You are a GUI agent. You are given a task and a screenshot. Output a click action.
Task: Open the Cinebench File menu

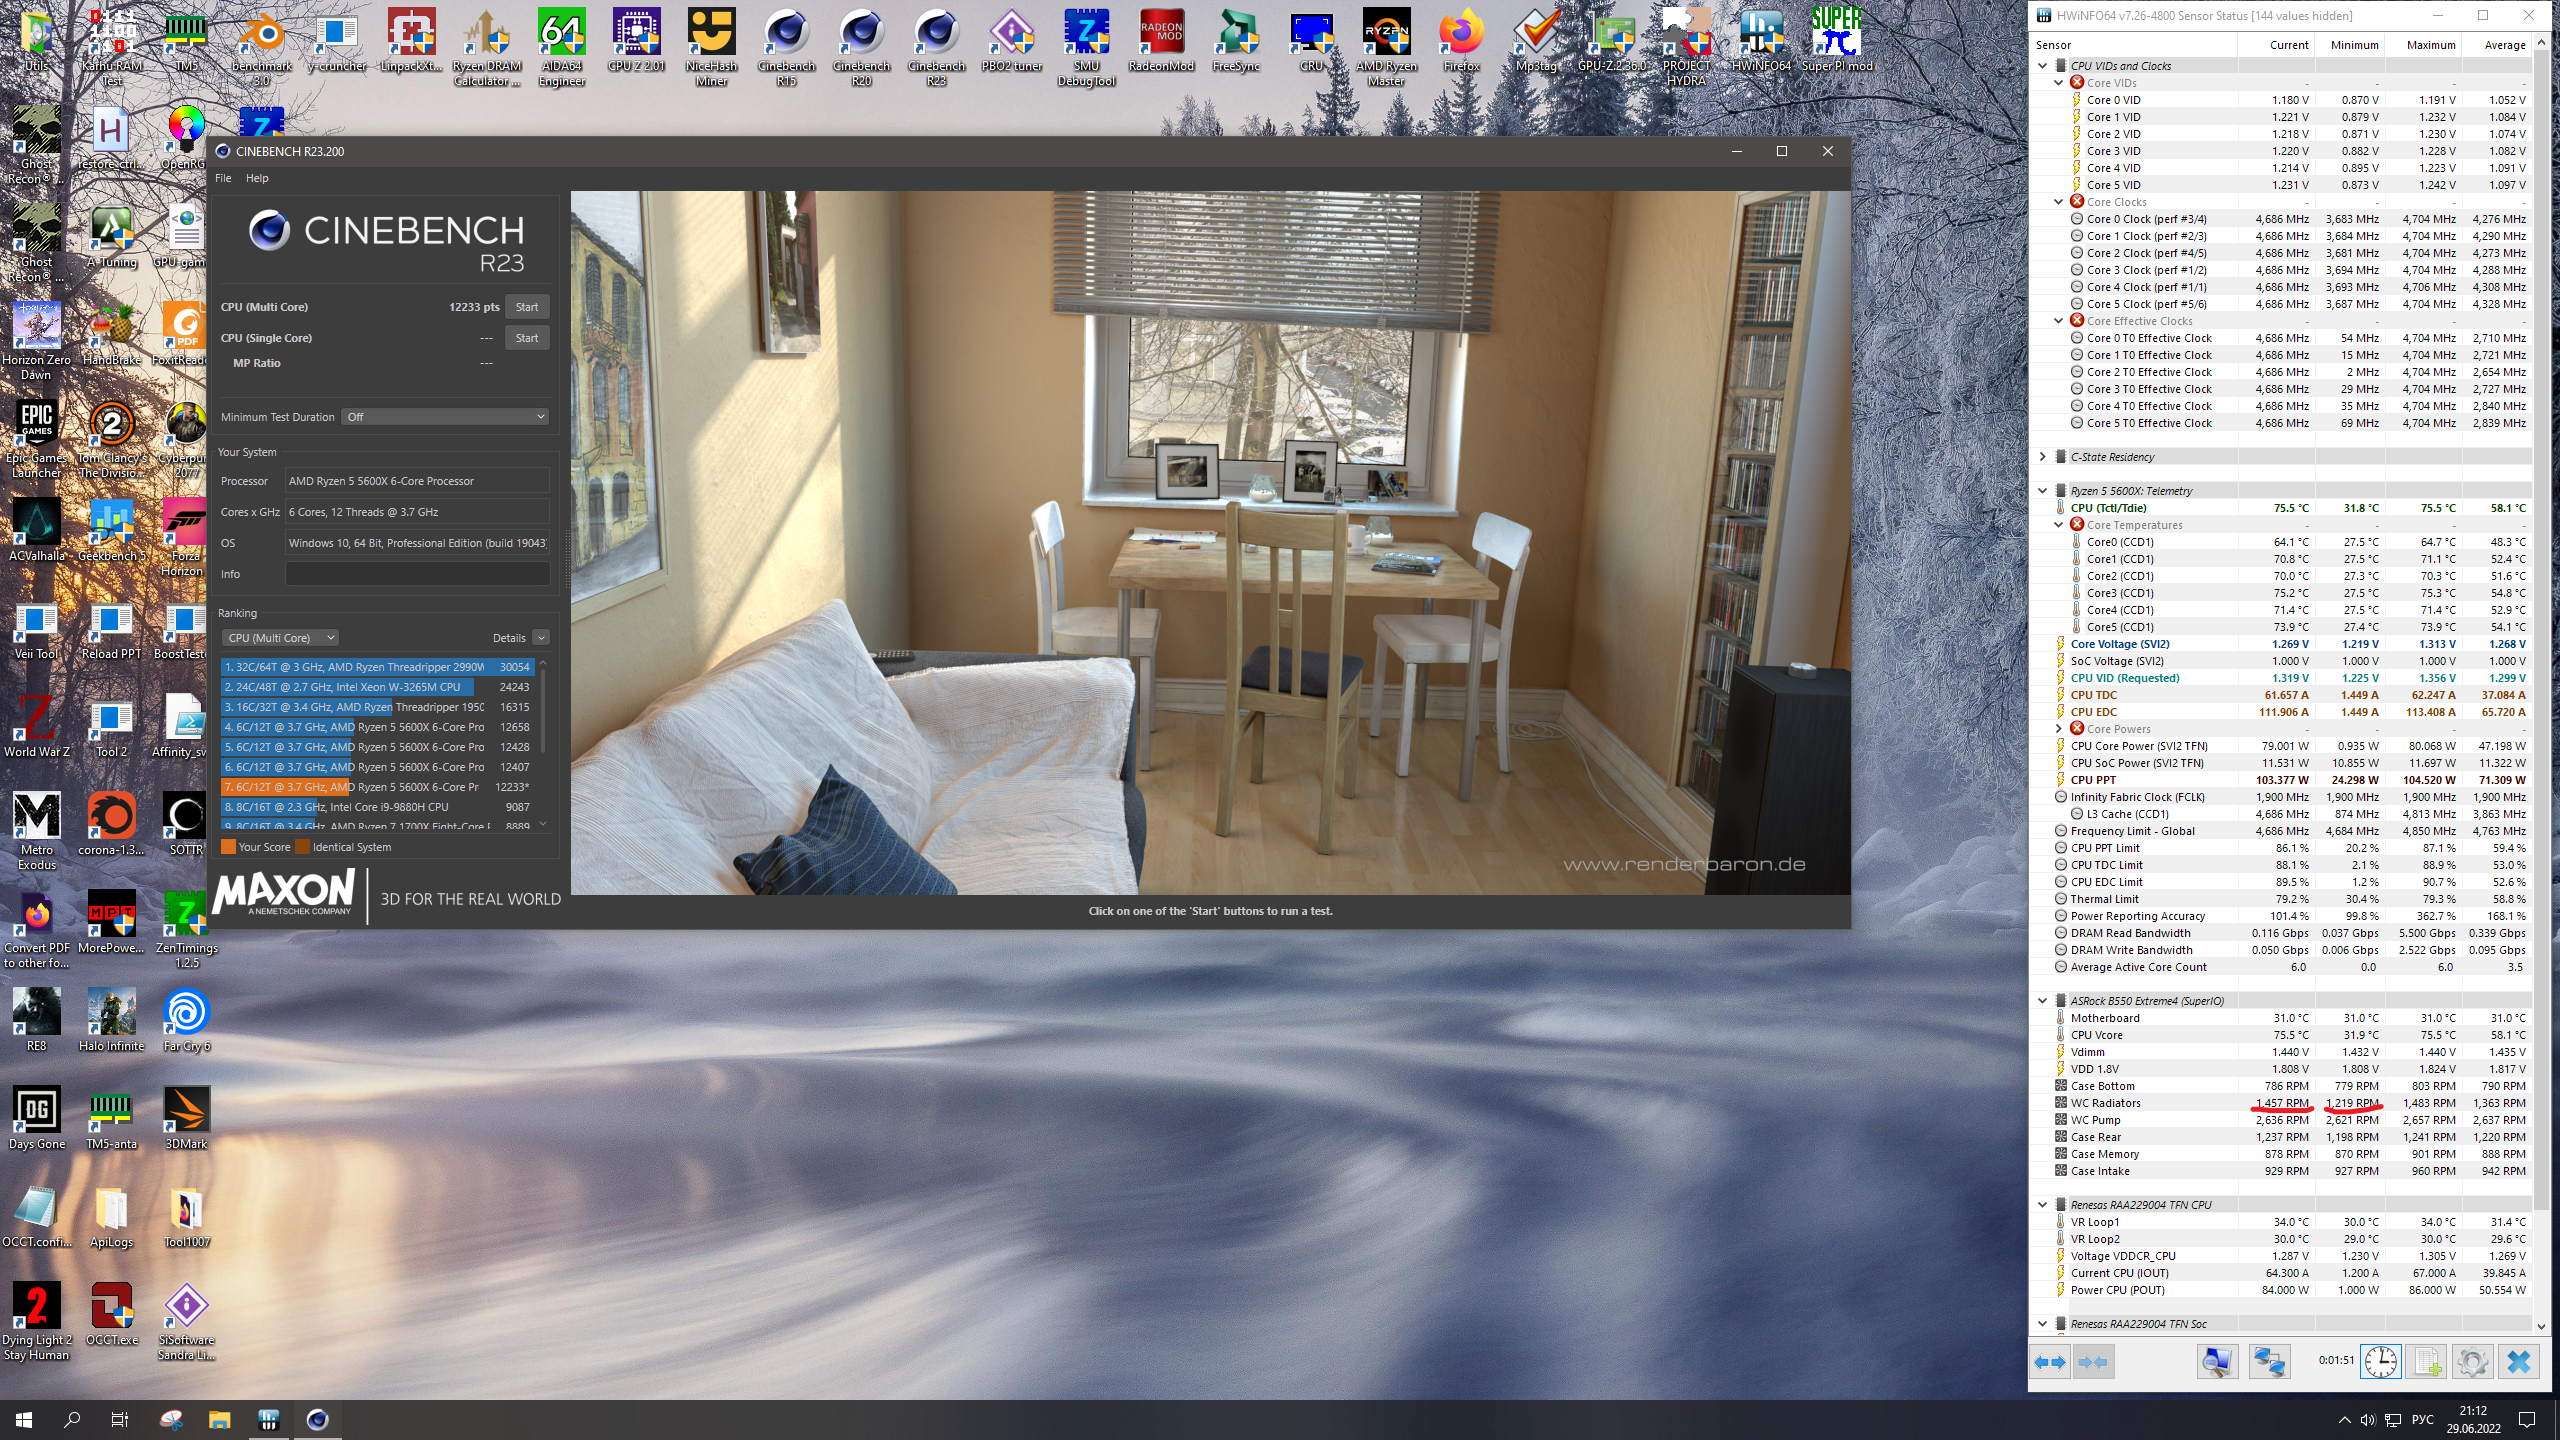223,178
